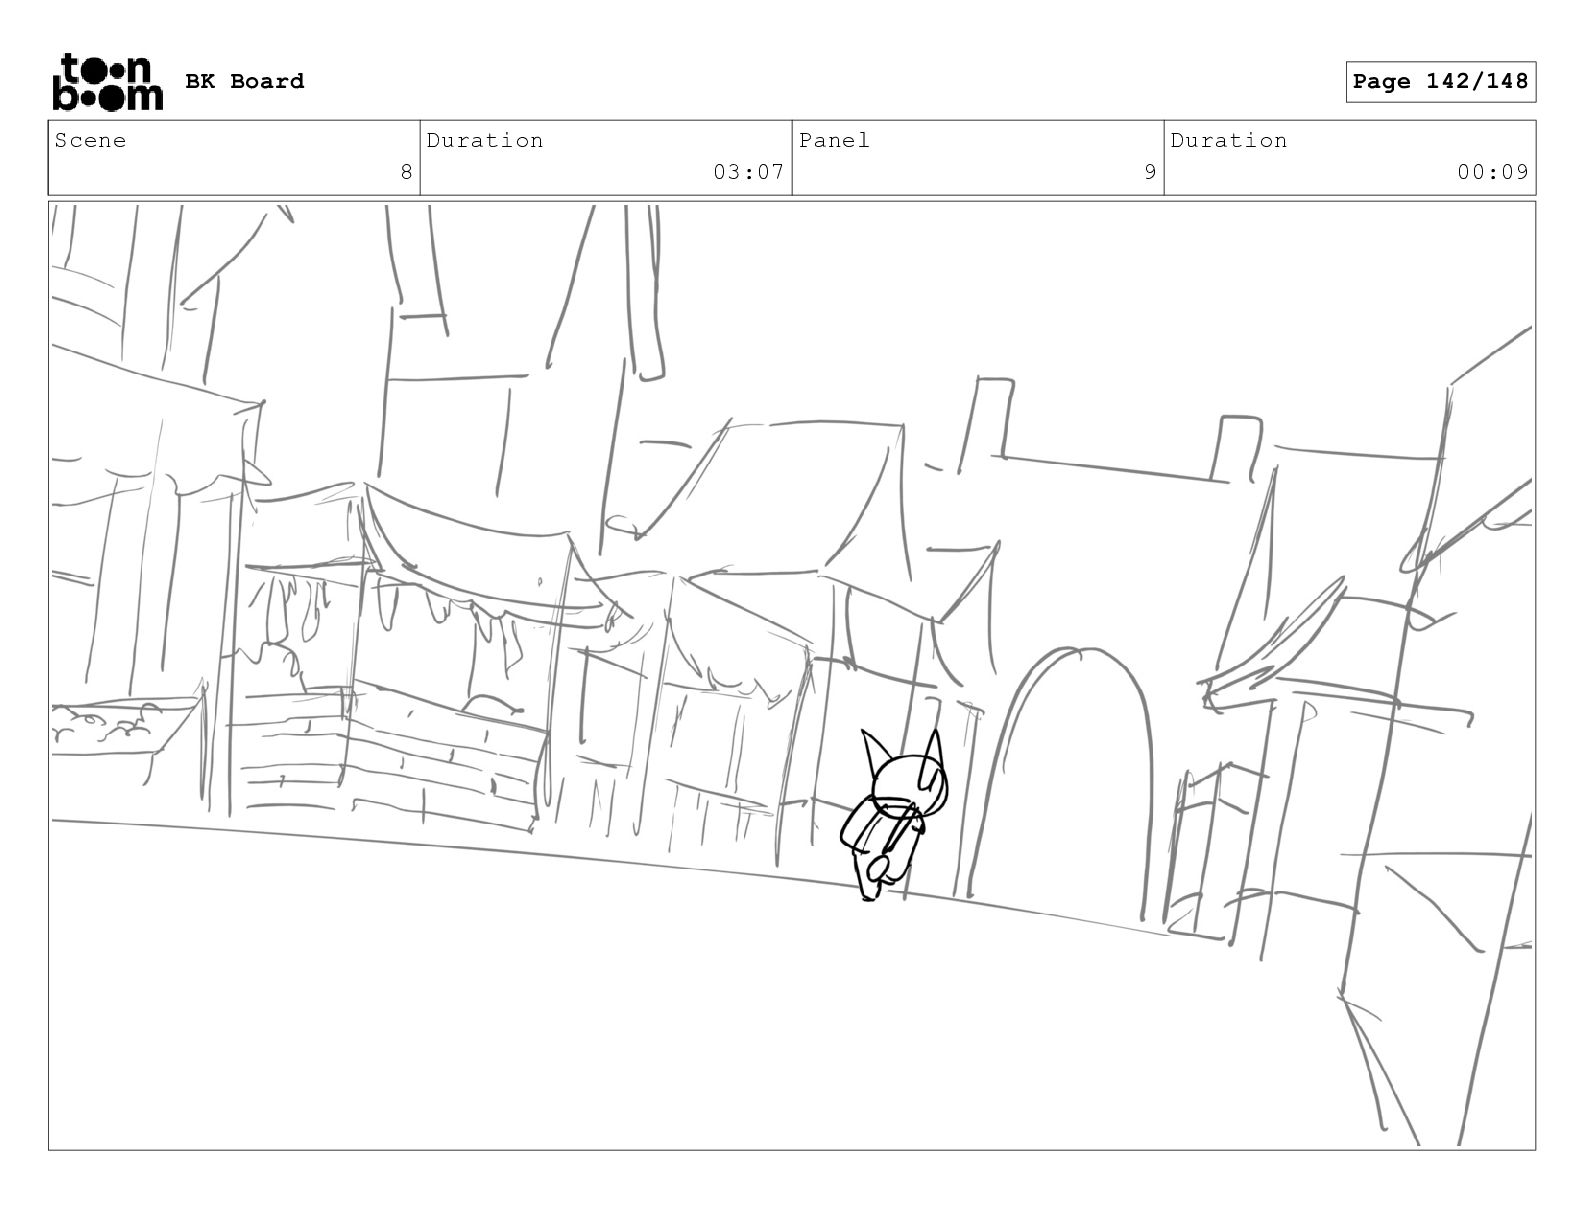
Task: Select the panel number '9'
Action: (1150, 172)
